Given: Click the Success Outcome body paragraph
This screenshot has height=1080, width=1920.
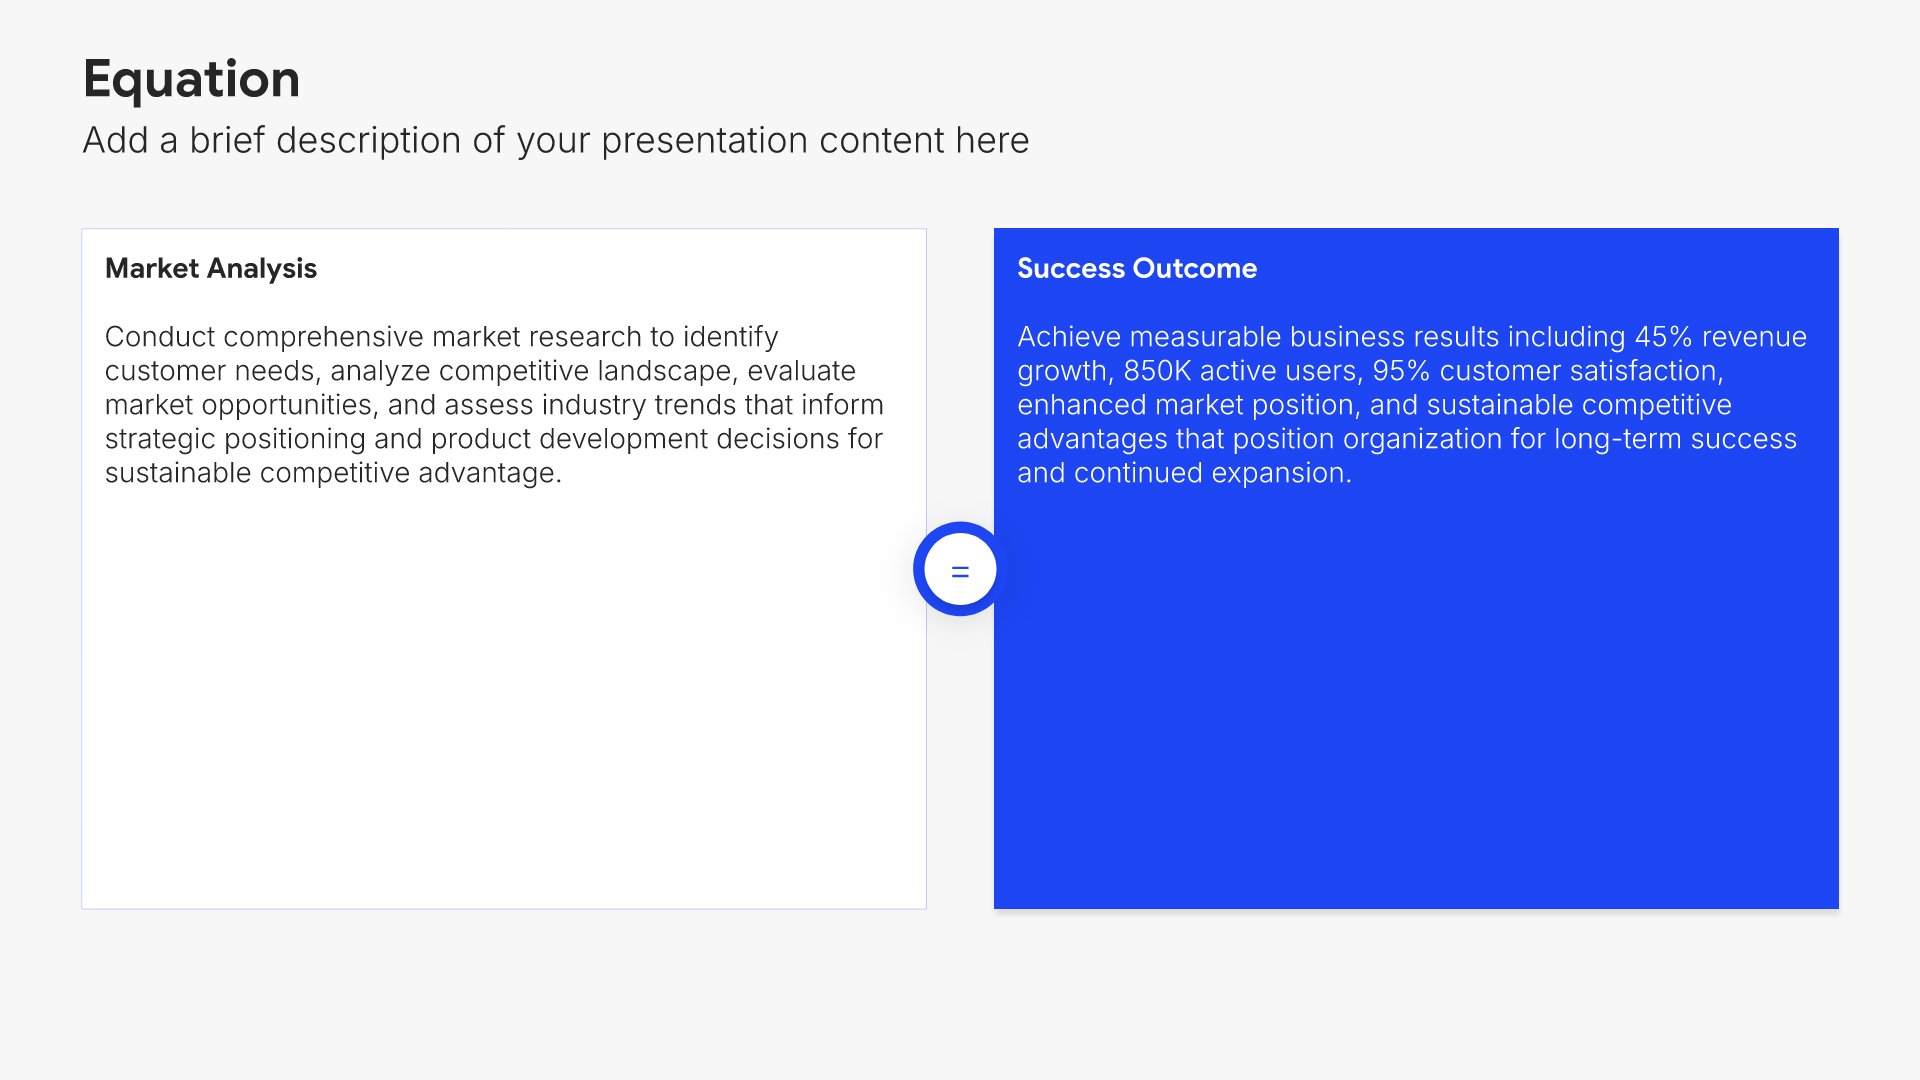Looking at the screenshot, I should point(1410,404).
